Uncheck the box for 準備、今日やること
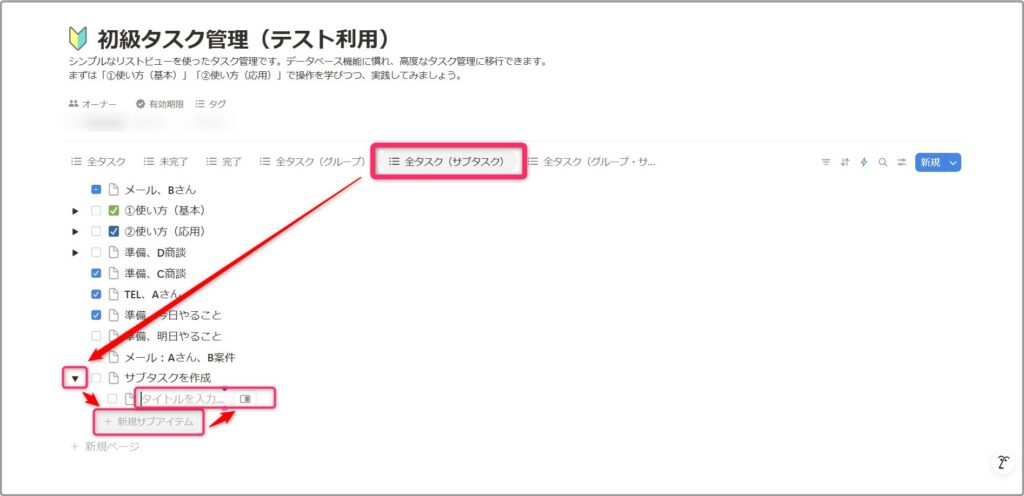This screenshot has width=1024, height=496. 96,315
